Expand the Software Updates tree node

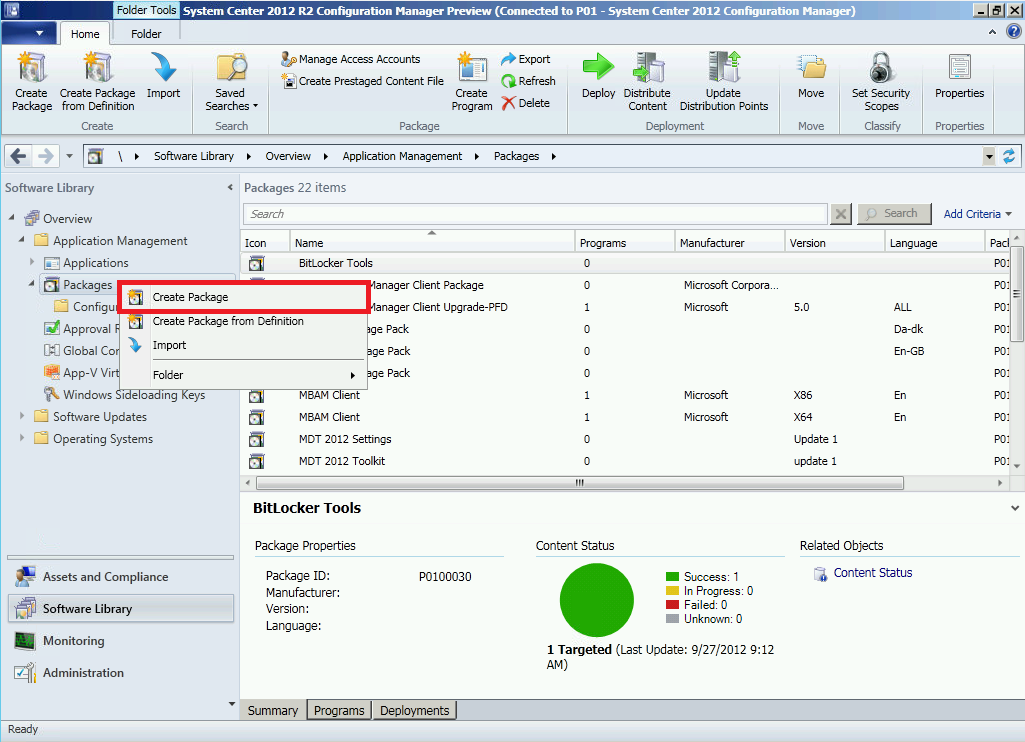pyautogui.click(x=22, y=416)
